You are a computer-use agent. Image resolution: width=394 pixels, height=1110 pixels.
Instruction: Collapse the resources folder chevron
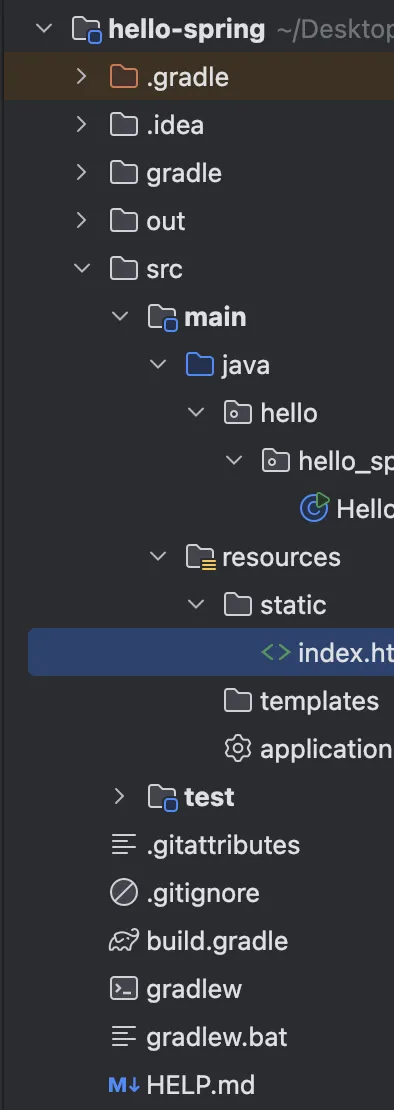coord(158,556)
